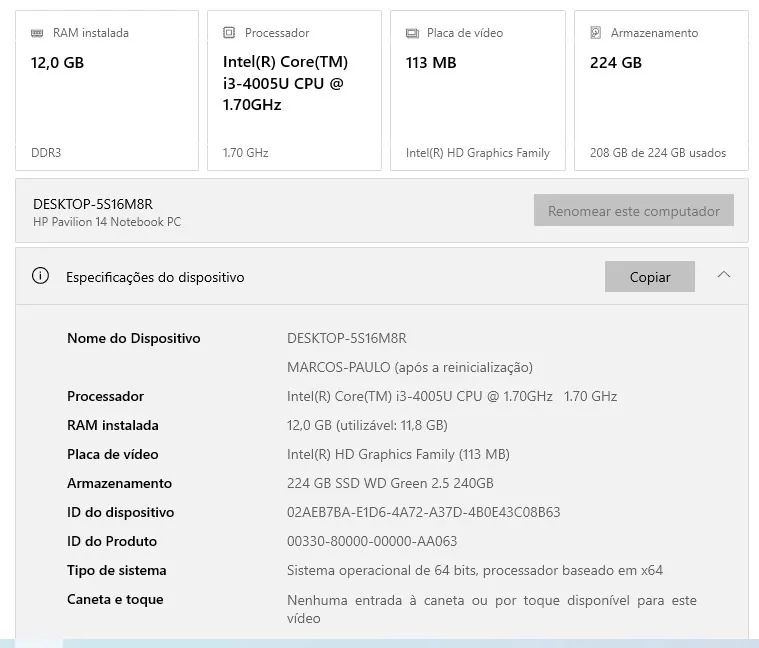The height and width of the screenshot is (648, 759).
Task: Click the Caneta e toque label
Action: (x=115, y=600)
